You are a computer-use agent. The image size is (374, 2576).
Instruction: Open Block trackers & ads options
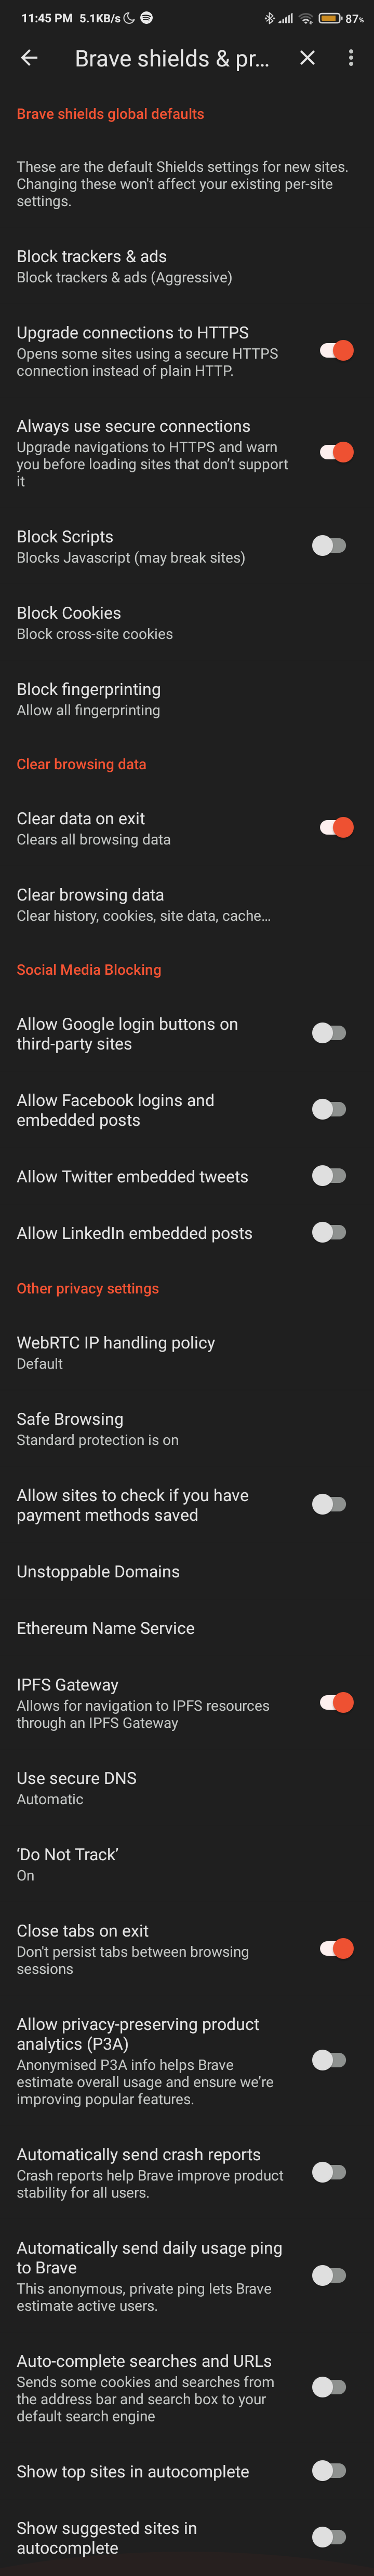coord(187,266)
